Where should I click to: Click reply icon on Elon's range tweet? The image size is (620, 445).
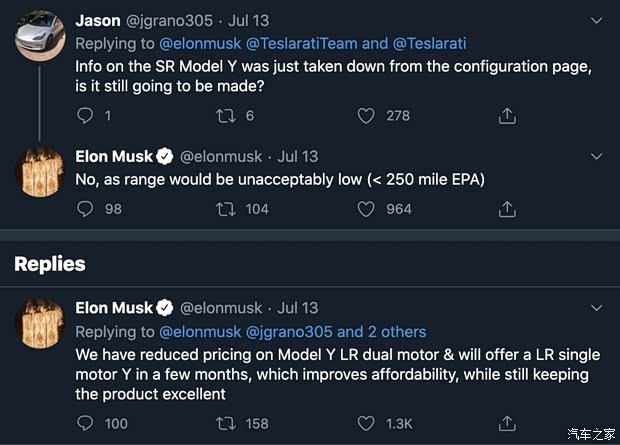click(x=85, y=209)
